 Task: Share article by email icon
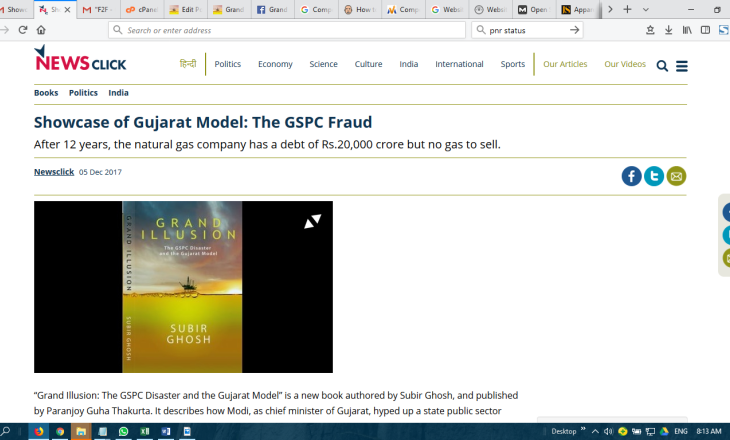point(676,176)
